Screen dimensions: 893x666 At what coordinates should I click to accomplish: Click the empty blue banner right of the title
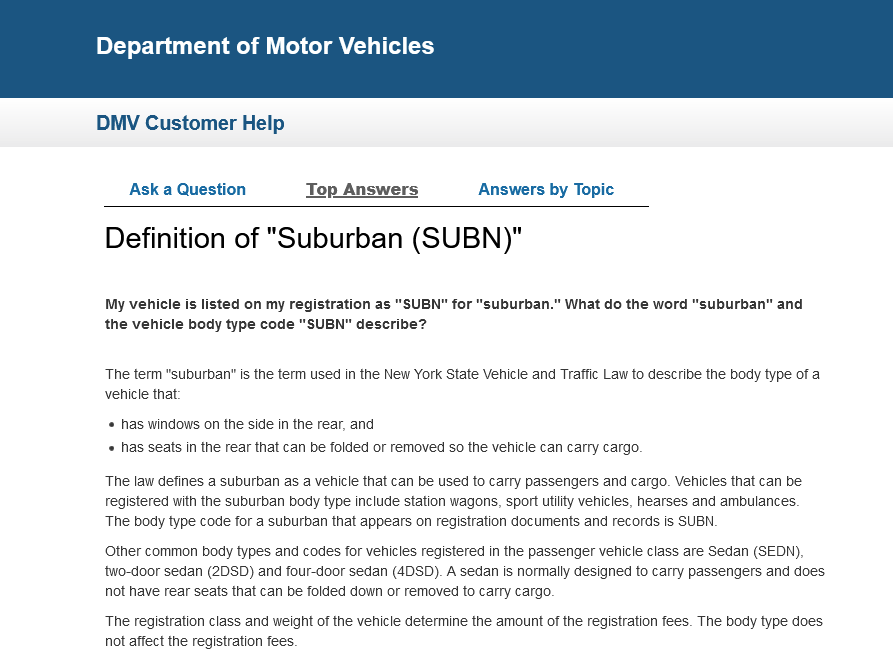click(x=661, y=47)
